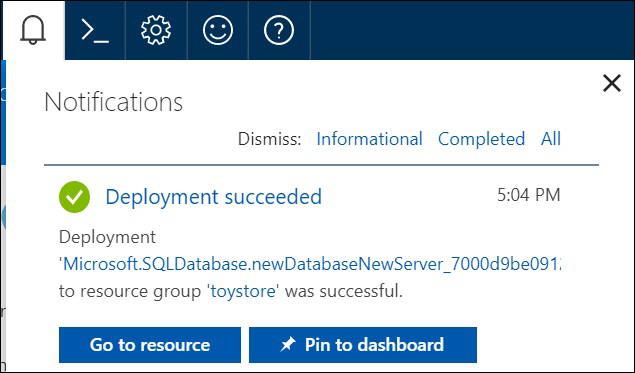Click the Dismiss: label
The width and height of the screenshot is (635, 373).
click(x=270, y=139)
